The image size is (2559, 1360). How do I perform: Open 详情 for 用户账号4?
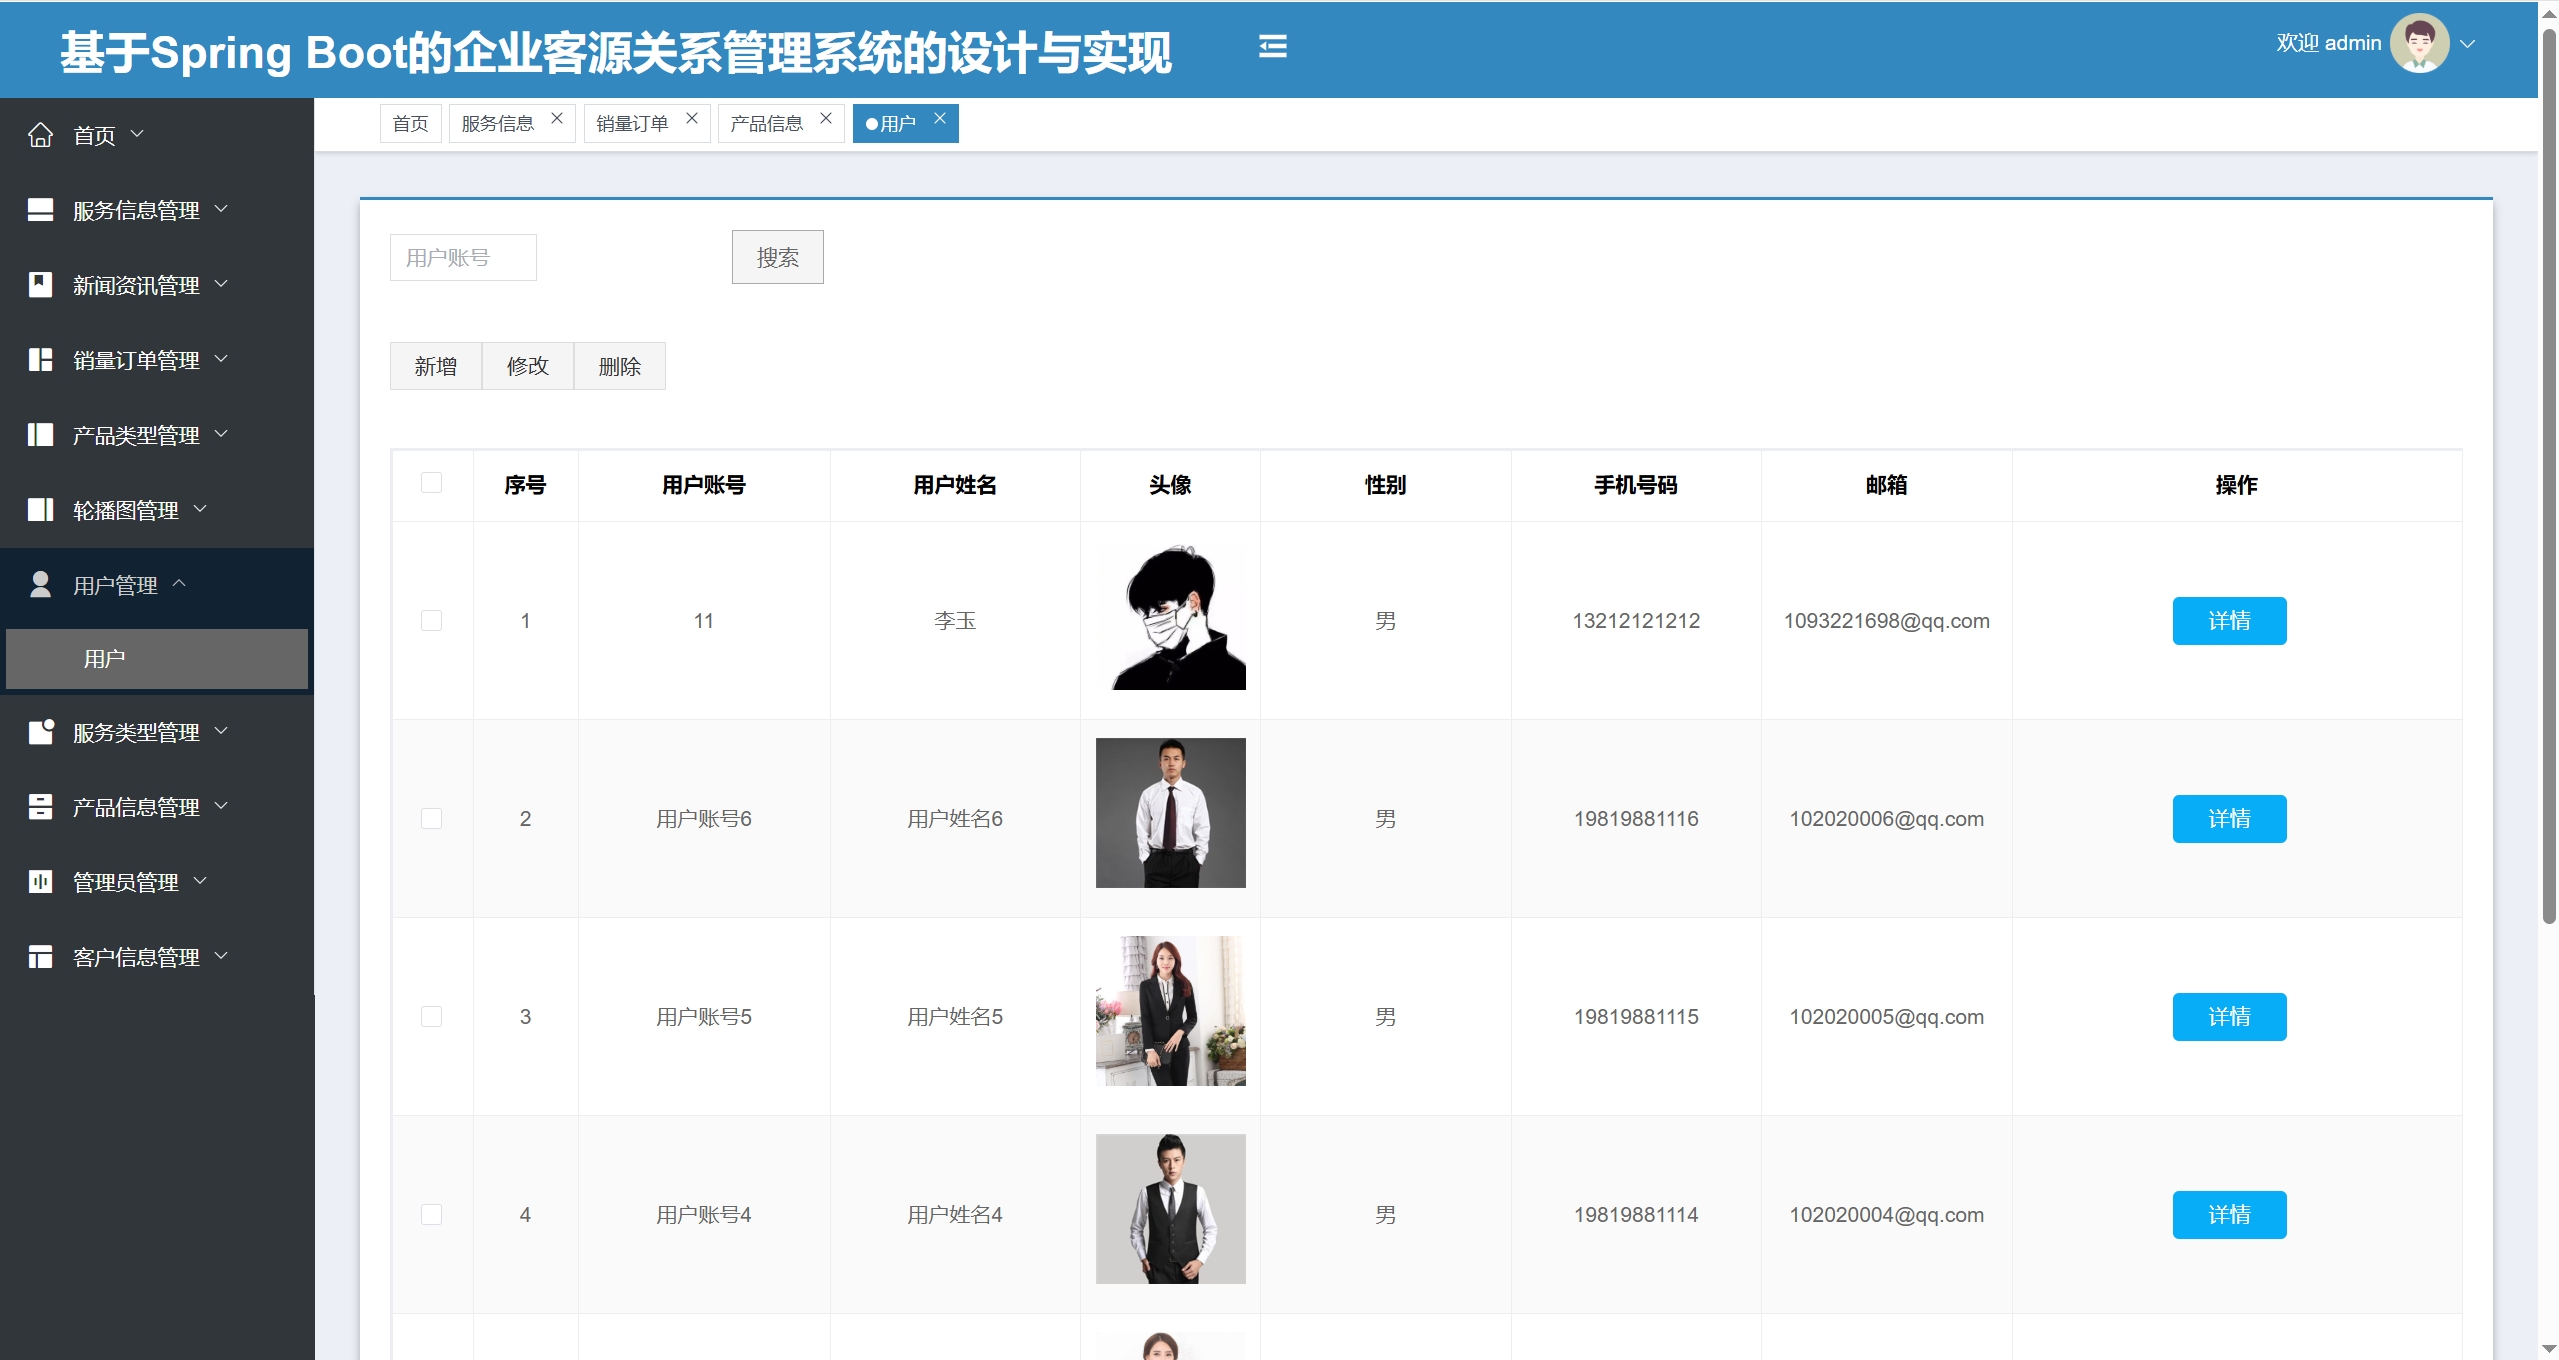tap(2229, 1215)
